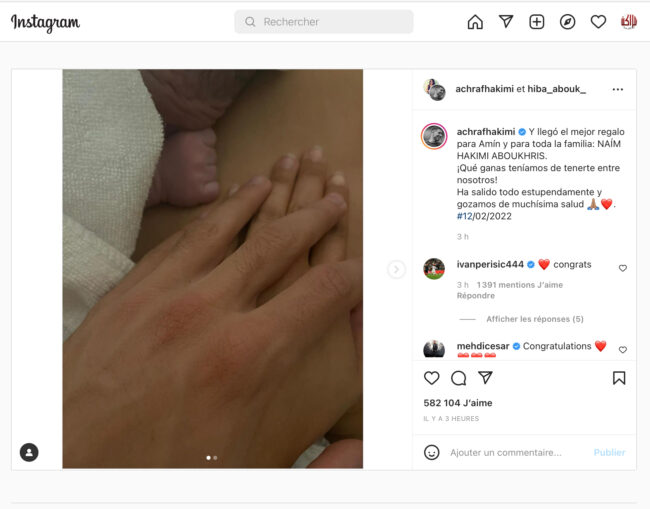Open emoji picker smiley icon
This screenshot has width=650, height=509.
pyautogui.click(x=432, y=452)
